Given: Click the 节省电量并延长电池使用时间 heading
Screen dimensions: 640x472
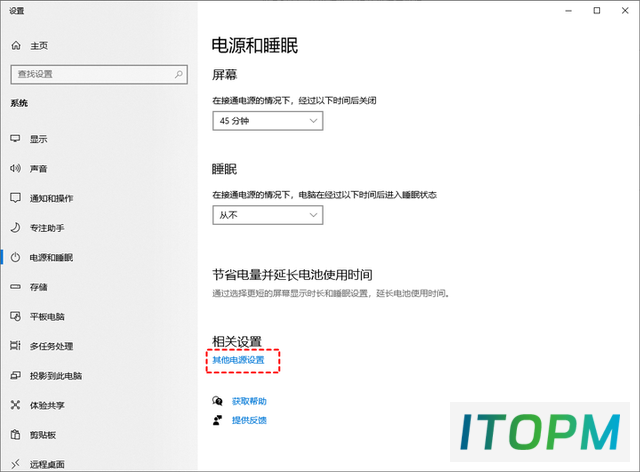Looking at the screenshot, I should click(x=292, y=275).
